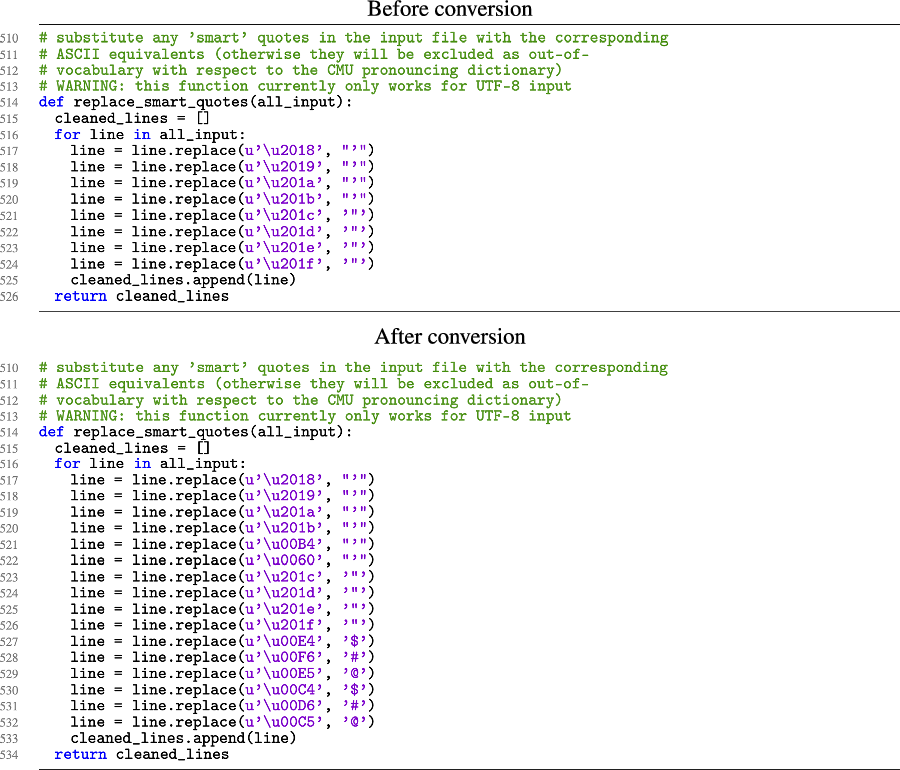Click line number 527 in the gutter
Image resolution: width=900 pixels, height=770 pixels.
tap(12, 641)
